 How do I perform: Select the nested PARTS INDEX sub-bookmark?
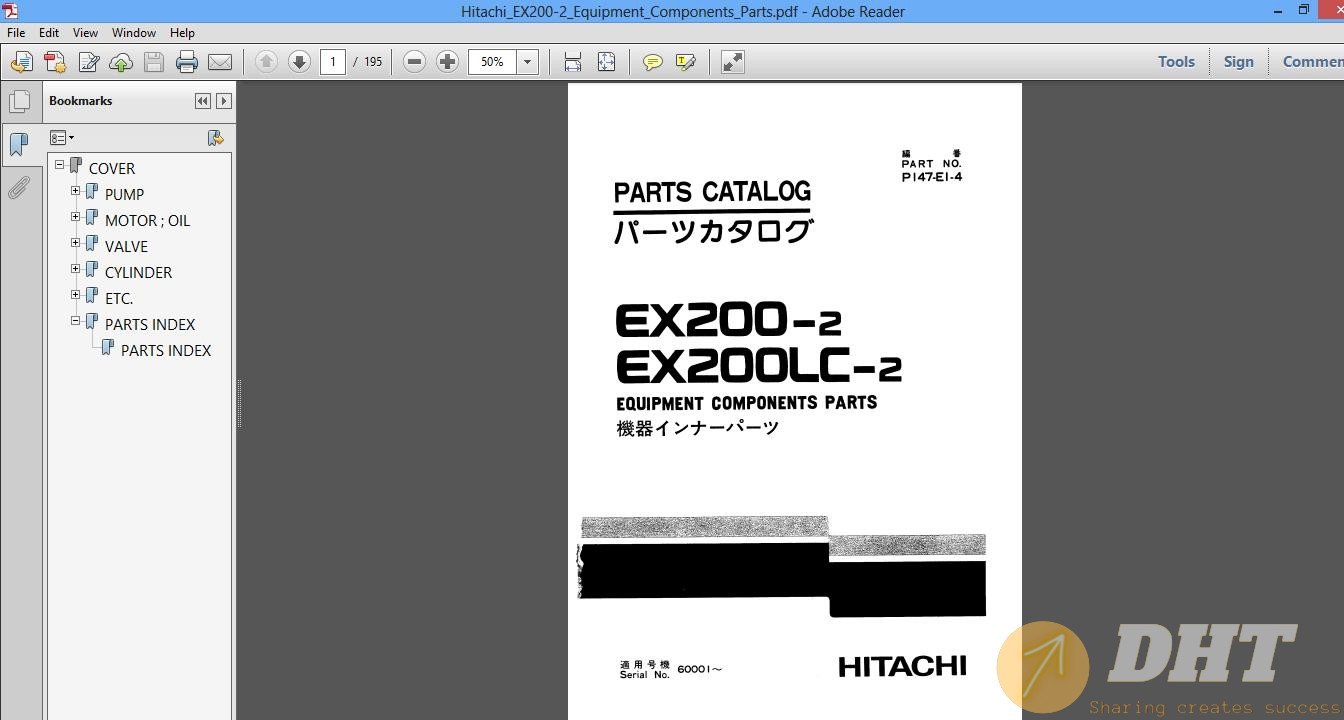tap(166, 351)
